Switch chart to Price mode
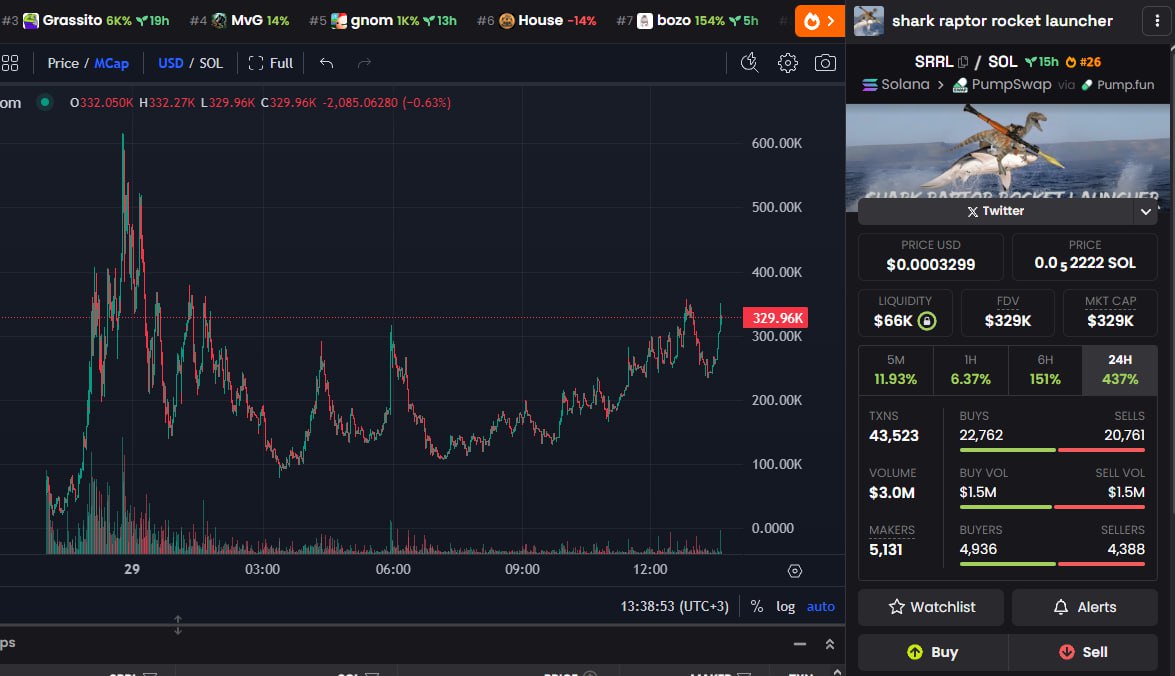Image resolution: width=1175 pixels, height=676 pixels. pos(63,63)
